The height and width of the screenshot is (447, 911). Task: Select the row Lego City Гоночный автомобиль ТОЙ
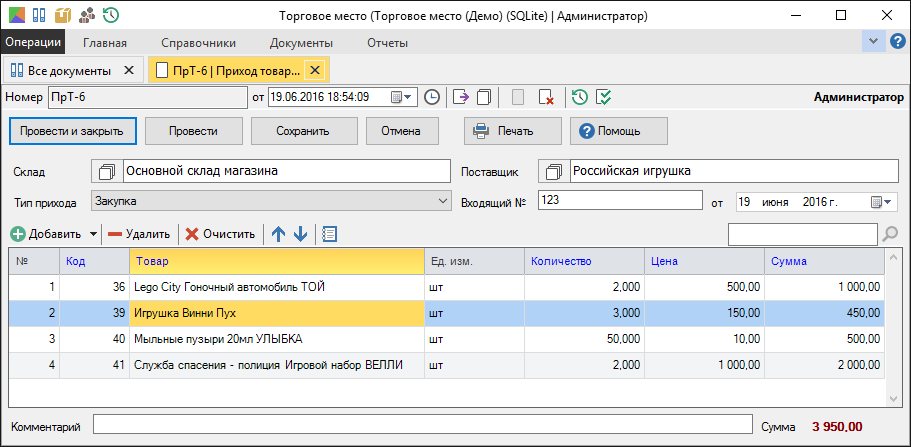coord(447,287)
